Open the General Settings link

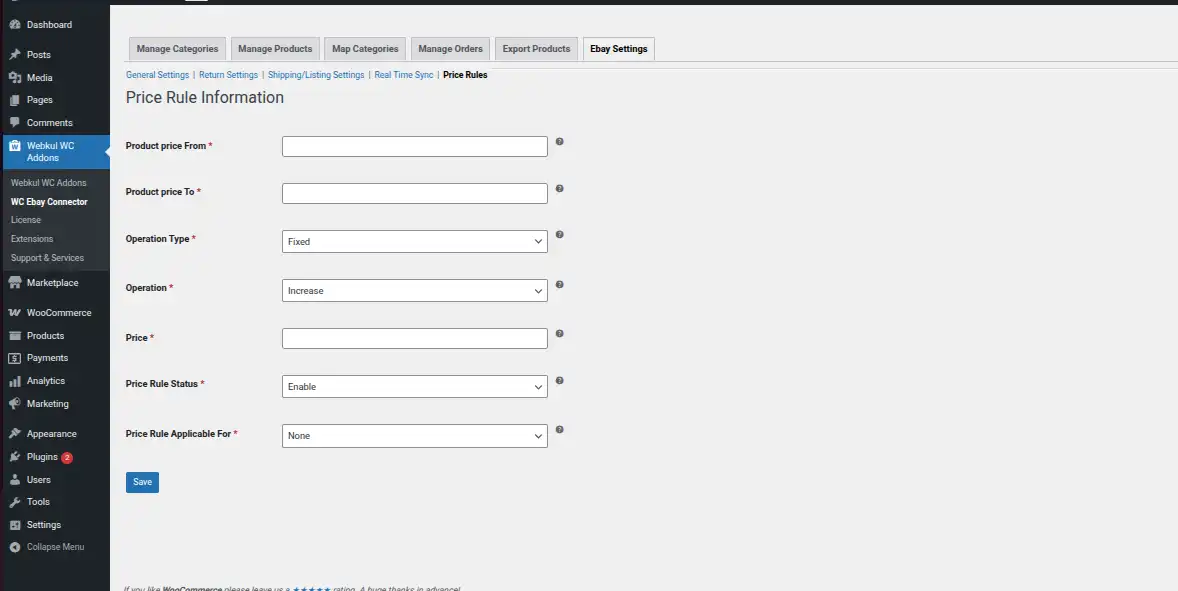(x=157, y=75)
